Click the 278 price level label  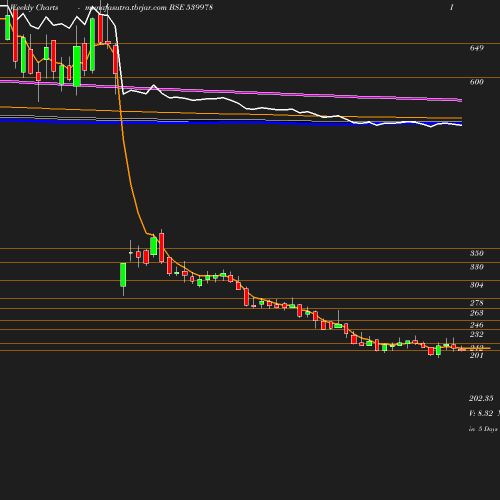click(477, 303)
